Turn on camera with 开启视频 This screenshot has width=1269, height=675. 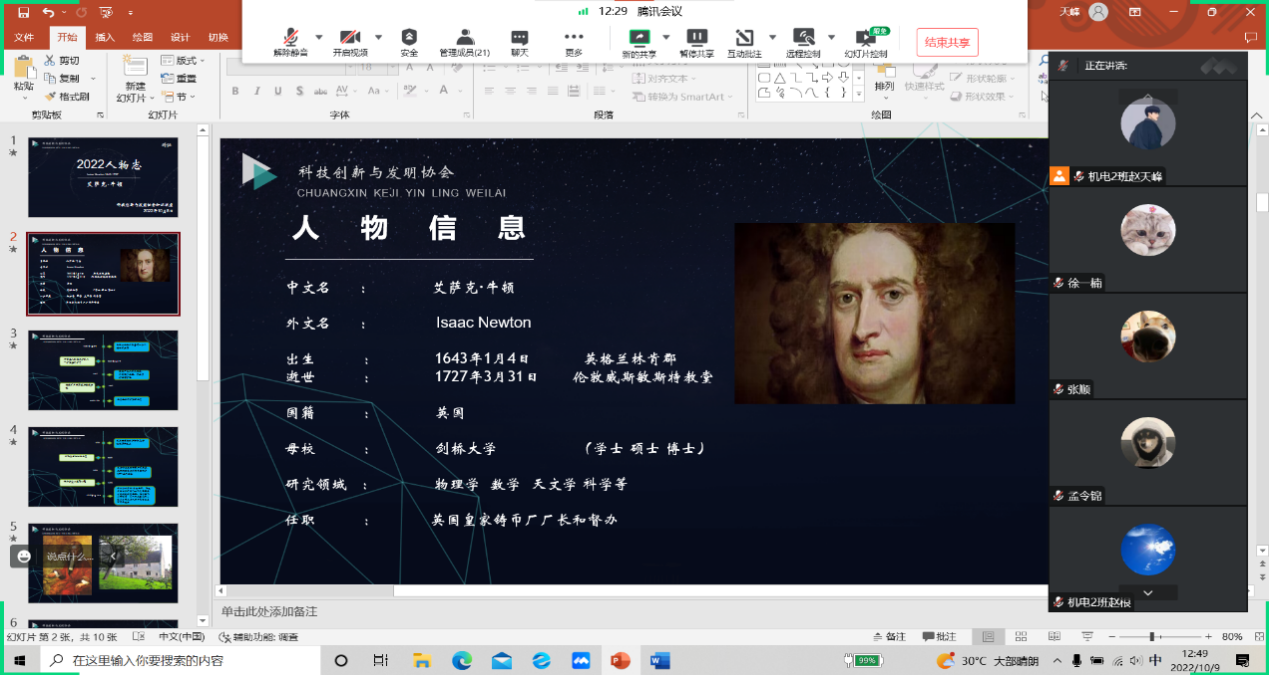point(350,37)
